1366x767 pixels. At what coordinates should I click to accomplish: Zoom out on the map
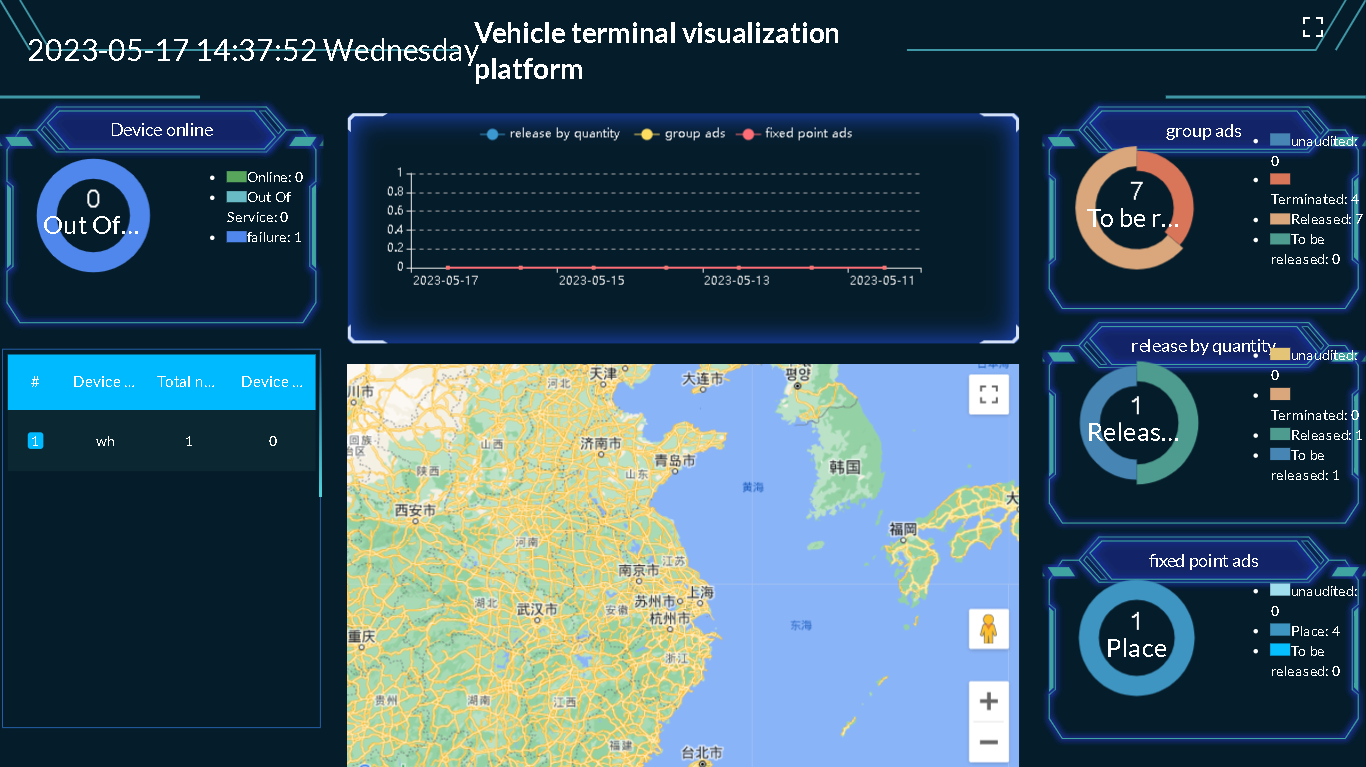988,742
